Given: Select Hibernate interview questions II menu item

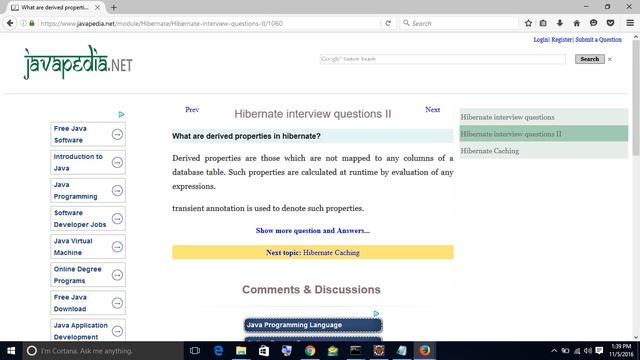Looking at the screenshot, I should click(x=544, y=134).
